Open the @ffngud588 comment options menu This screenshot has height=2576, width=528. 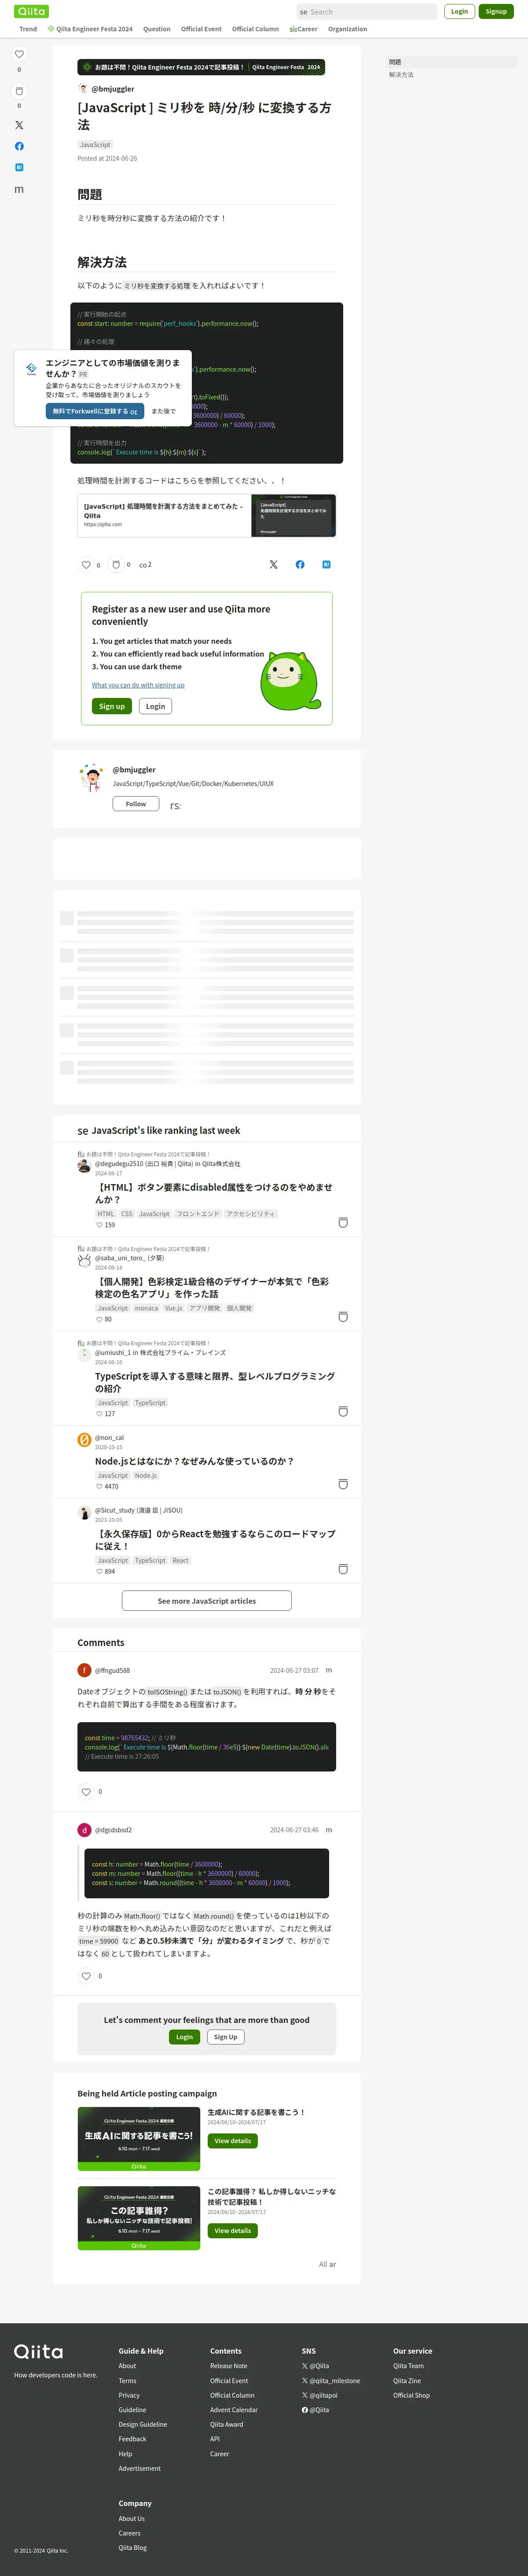[x=329, y=1670]
